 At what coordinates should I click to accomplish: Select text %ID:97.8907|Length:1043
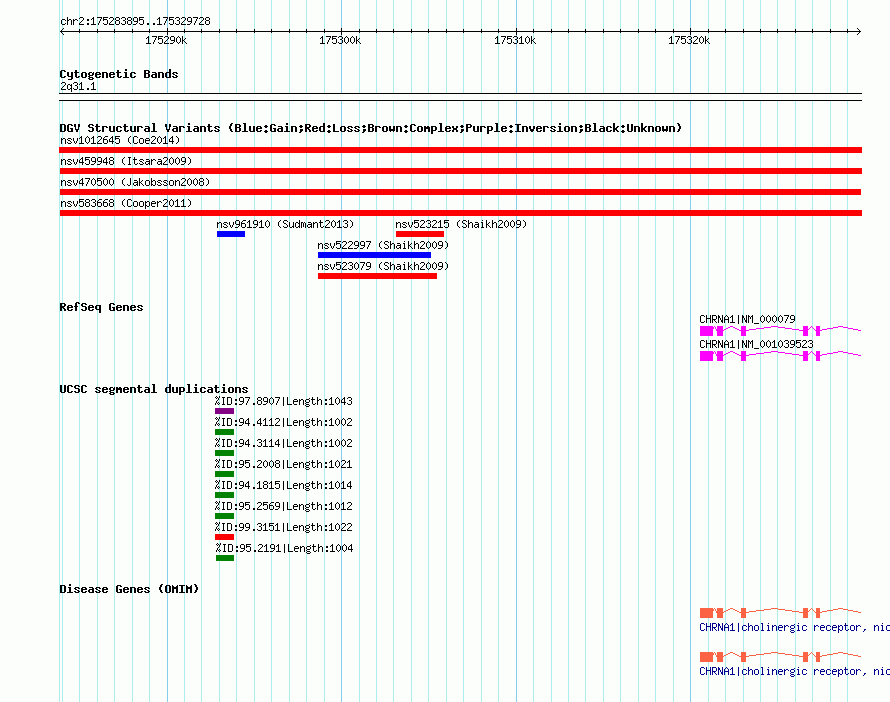pos(283,401)
